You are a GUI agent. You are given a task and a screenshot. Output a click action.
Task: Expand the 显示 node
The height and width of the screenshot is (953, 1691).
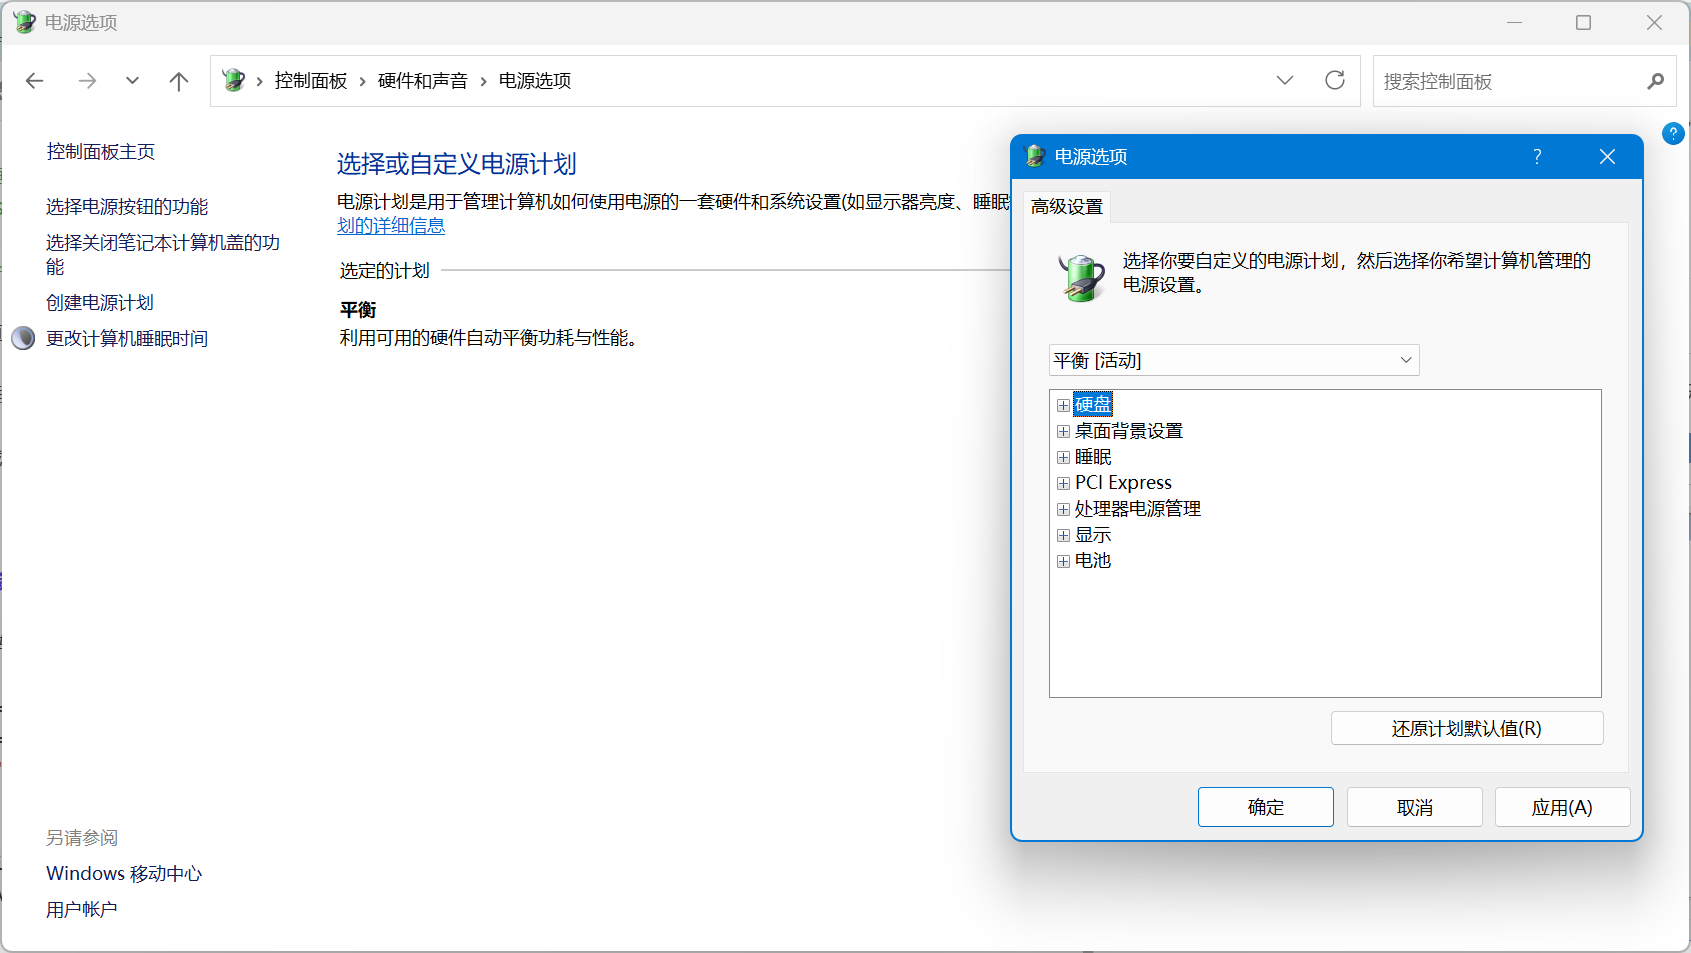pos(1063,535)
